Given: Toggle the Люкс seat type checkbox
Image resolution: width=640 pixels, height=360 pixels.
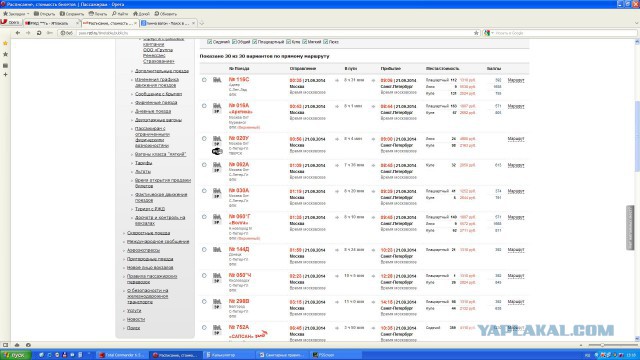Looking at the screenshot, I should point(326,42).
